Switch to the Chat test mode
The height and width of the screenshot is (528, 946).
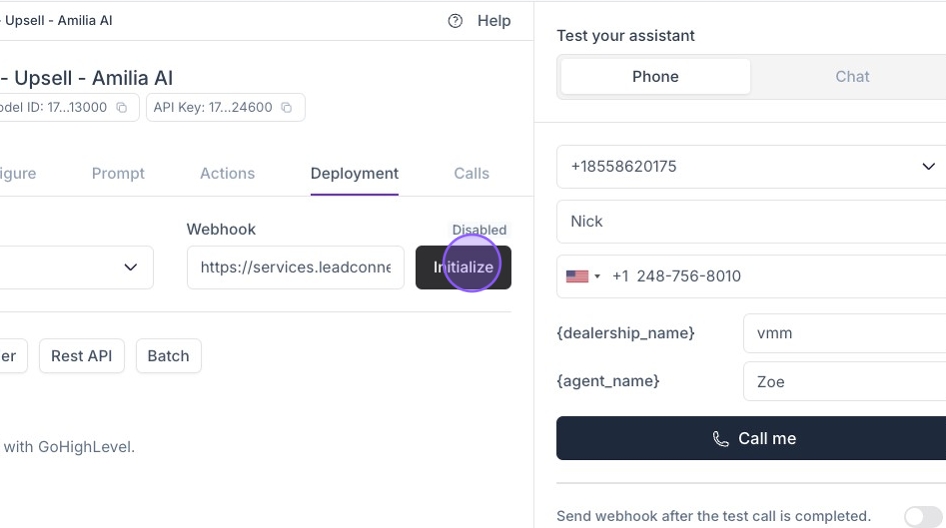click(852, 77)
